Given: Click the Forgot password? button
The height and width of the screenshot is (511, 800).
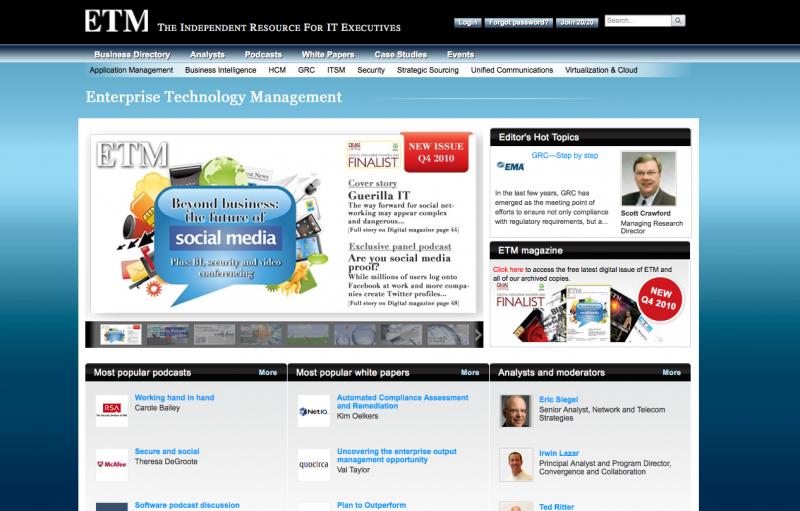Looking at the screenshot, I should click(518, 22).
